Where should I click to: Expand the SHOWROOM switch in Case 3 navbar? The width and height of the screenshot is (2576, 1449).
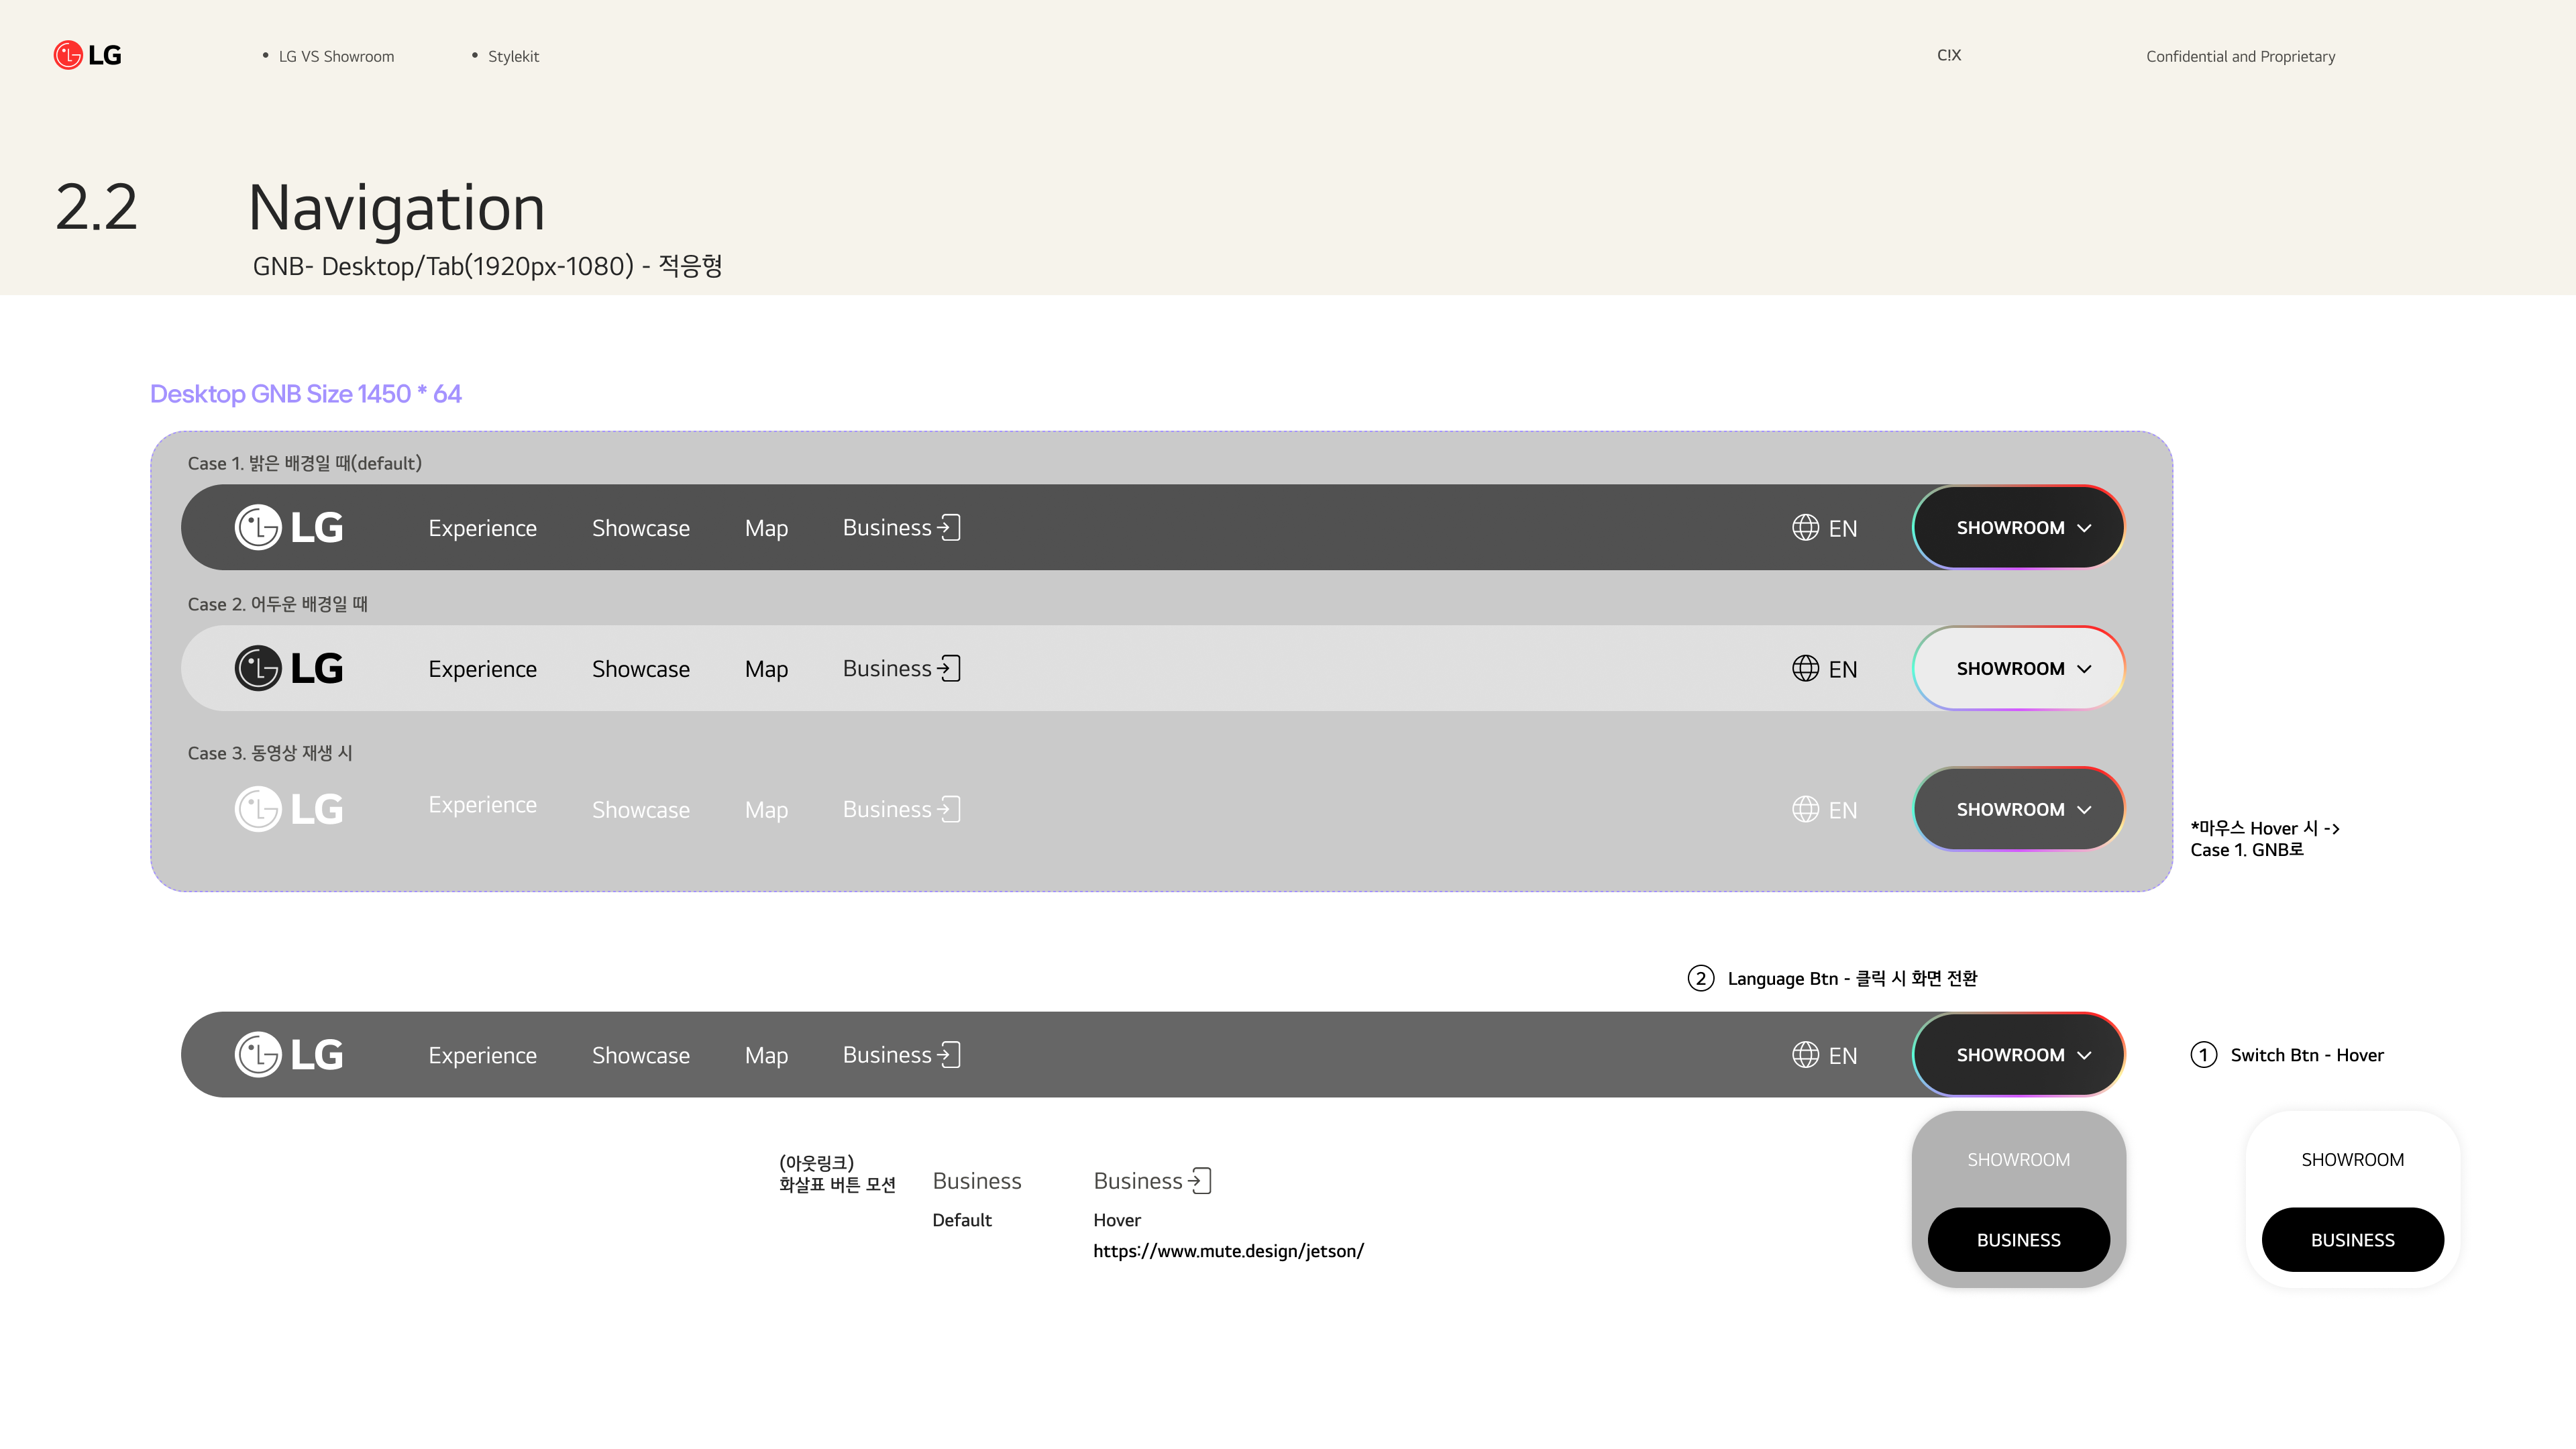pos(2020,809)
